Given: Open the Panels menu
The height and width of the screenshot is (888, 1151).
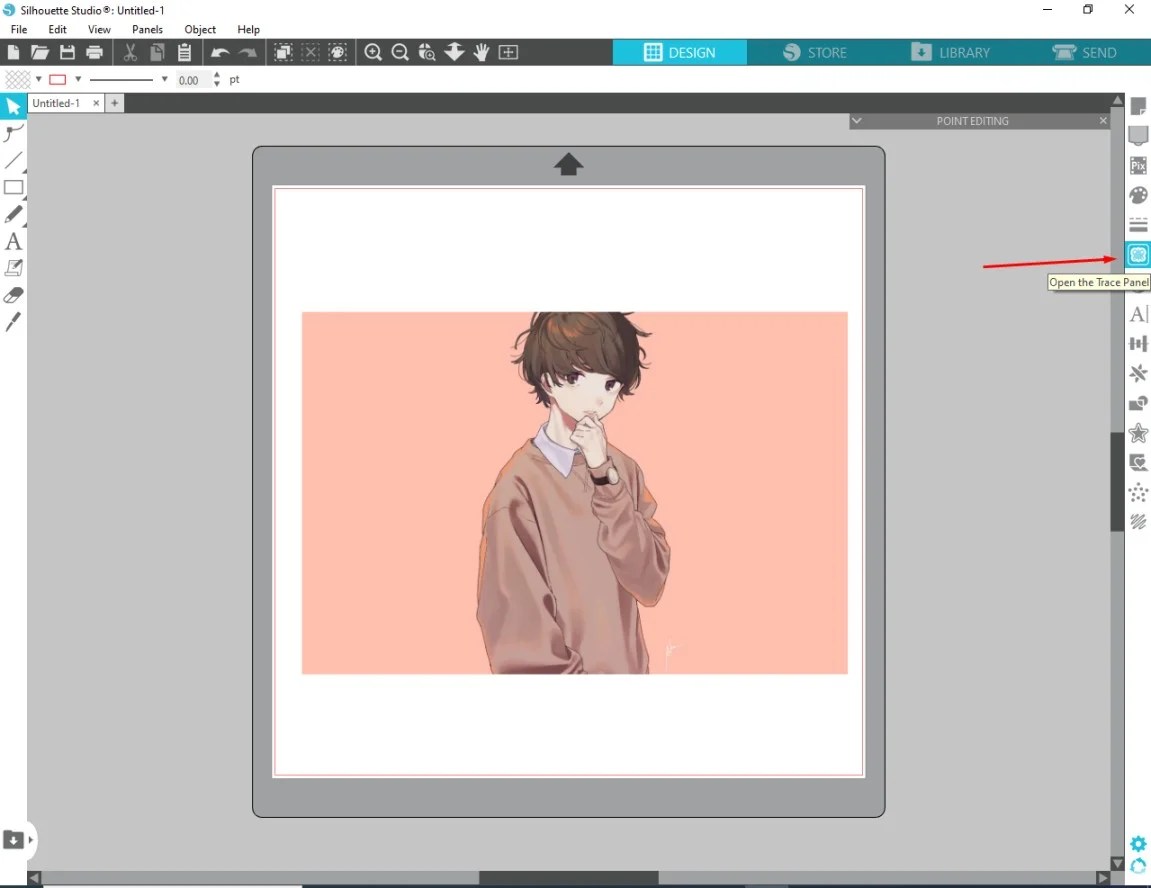Looking at the screenshot, I should point(147,29).
